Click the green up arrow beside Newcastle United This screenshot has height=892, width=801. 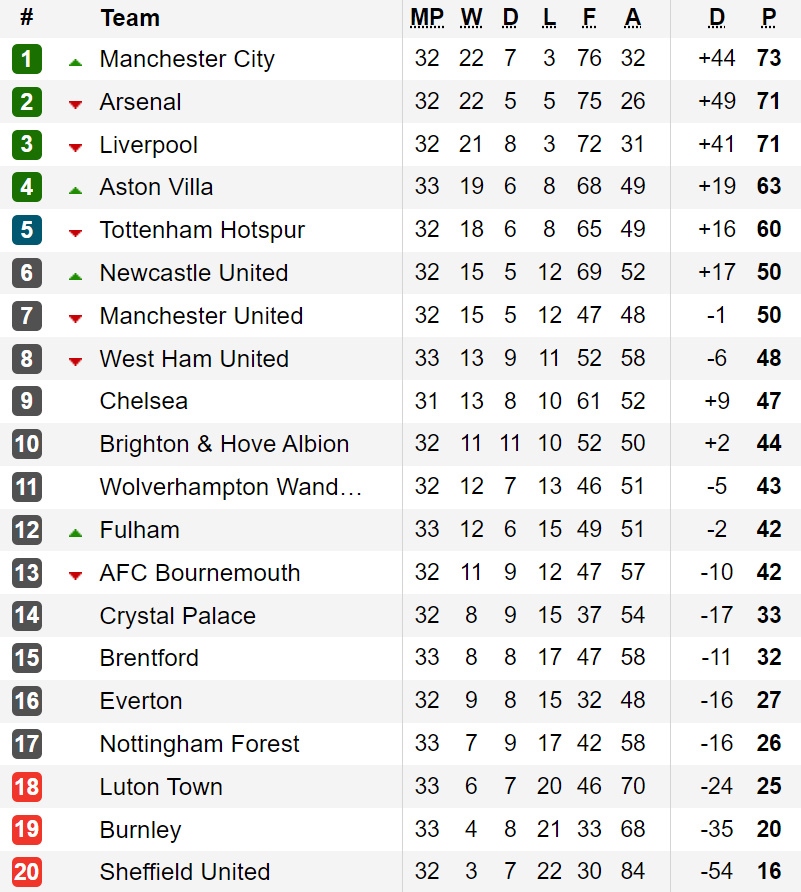coord(75,276)
